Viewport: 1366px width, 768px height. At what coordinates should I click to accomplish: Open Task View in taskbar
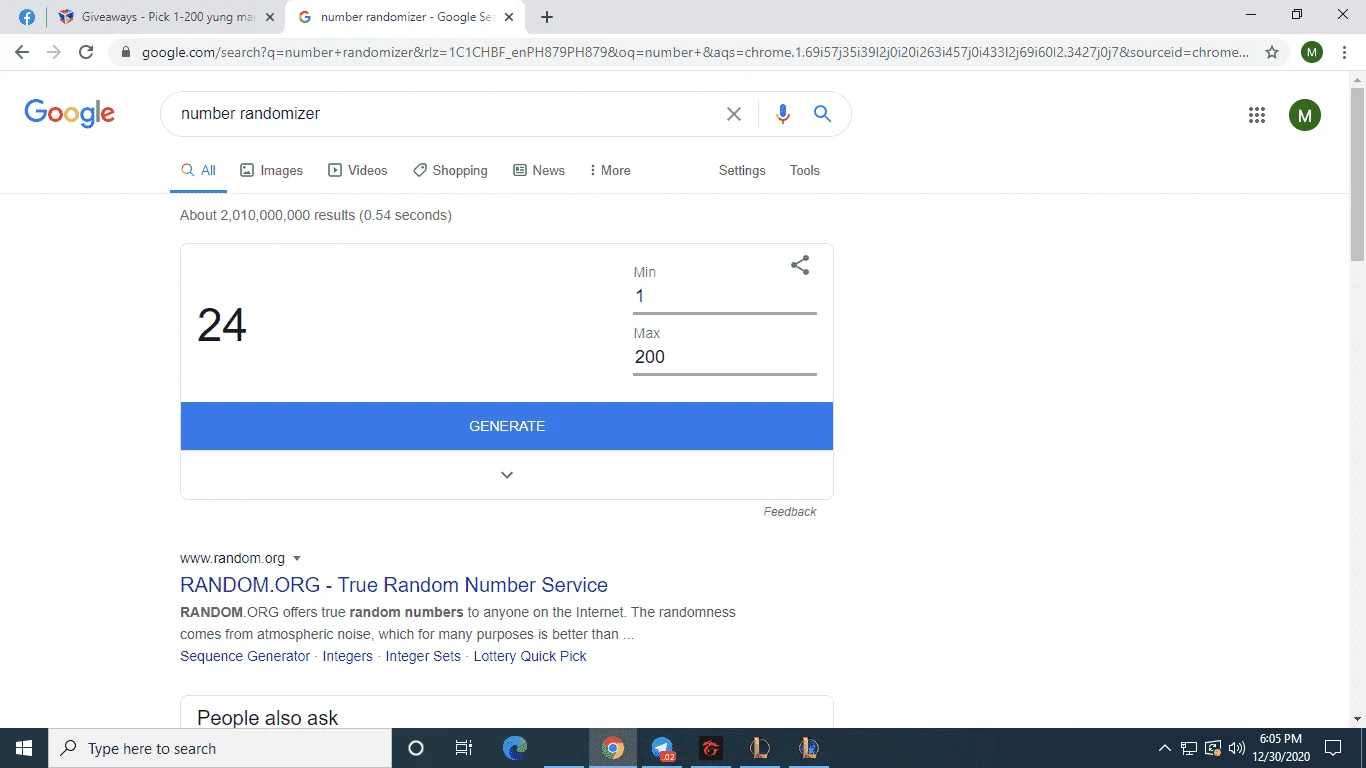[464, 748]
